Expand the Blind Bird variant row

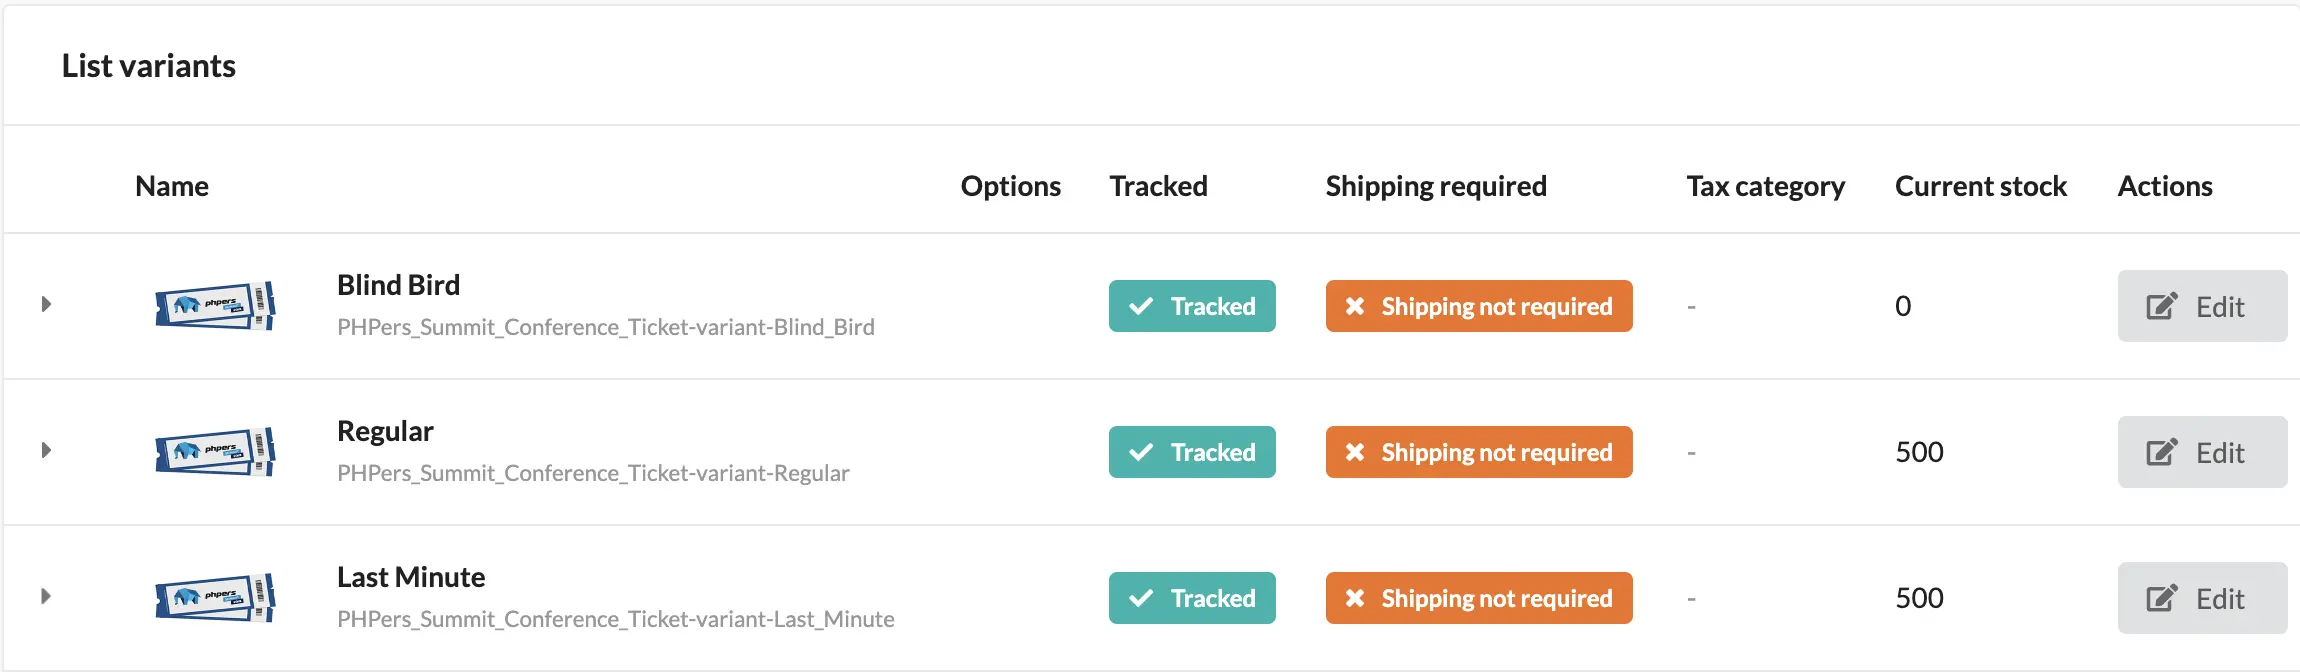(x=46, y=304)
